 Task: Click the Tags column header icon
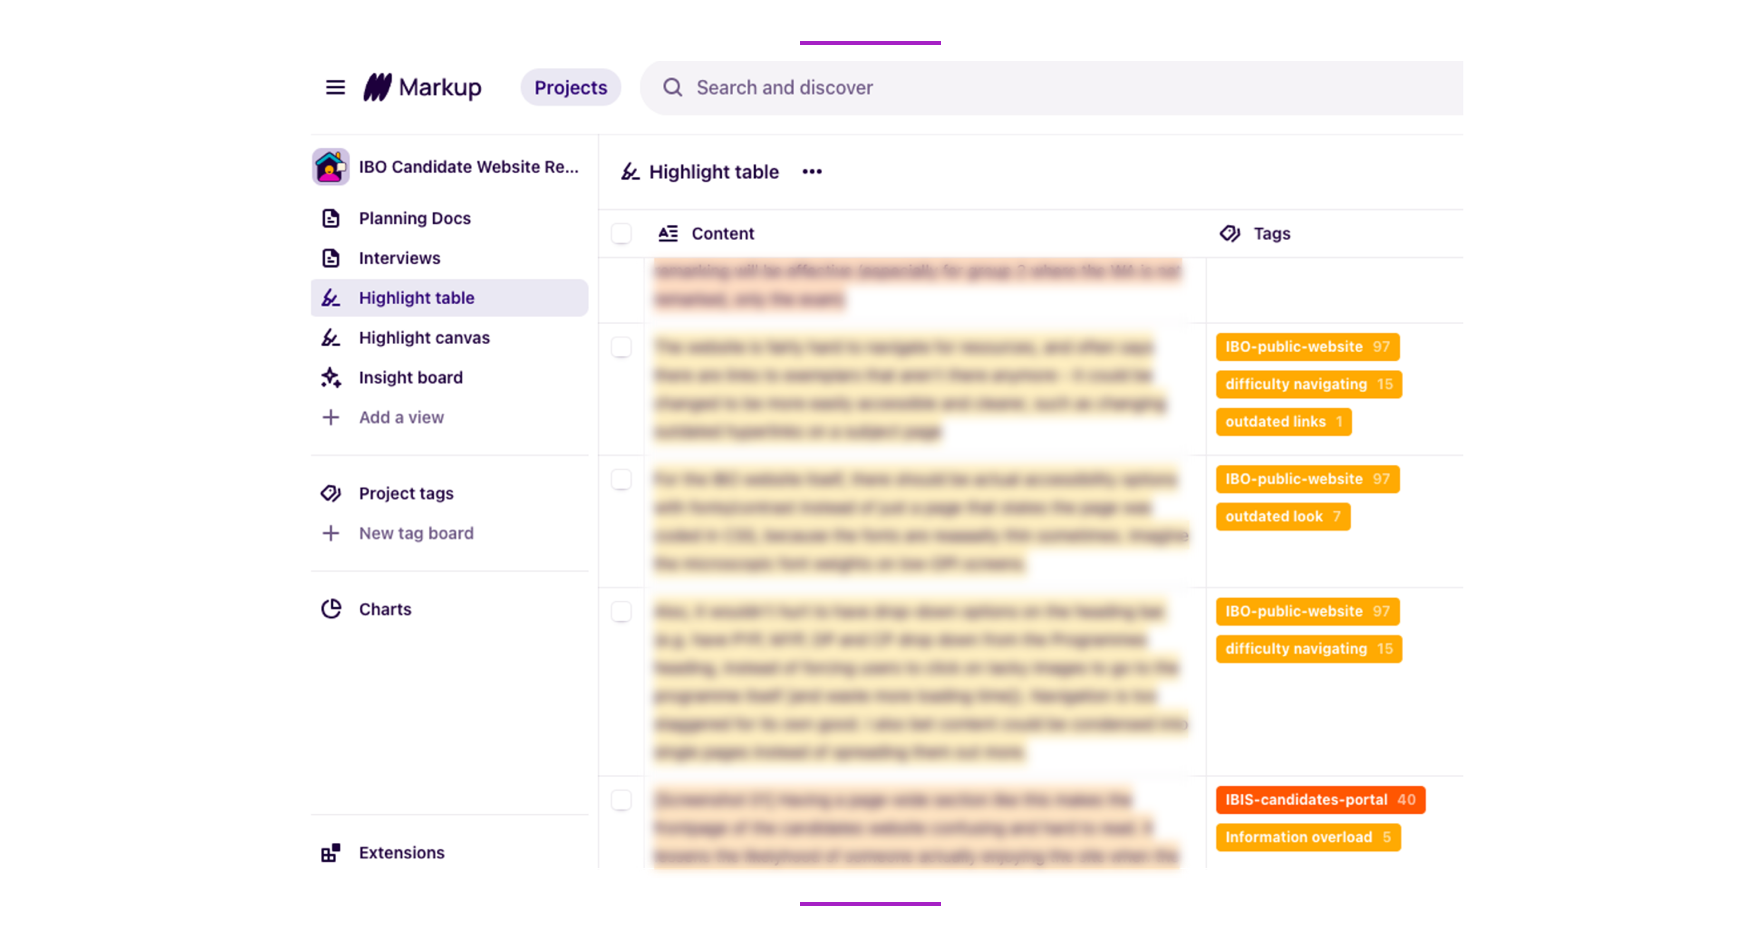[x=1230, y=234]
